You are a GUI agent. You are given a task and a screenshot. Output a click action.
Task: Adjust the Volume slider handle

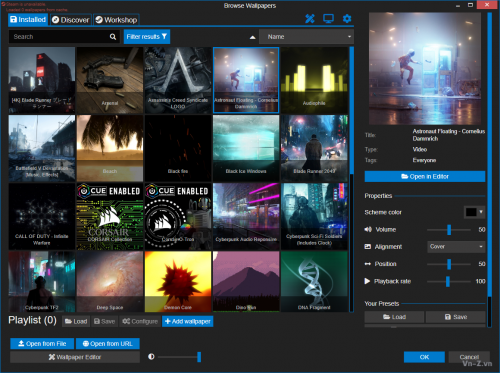click(x=449, y=229)
